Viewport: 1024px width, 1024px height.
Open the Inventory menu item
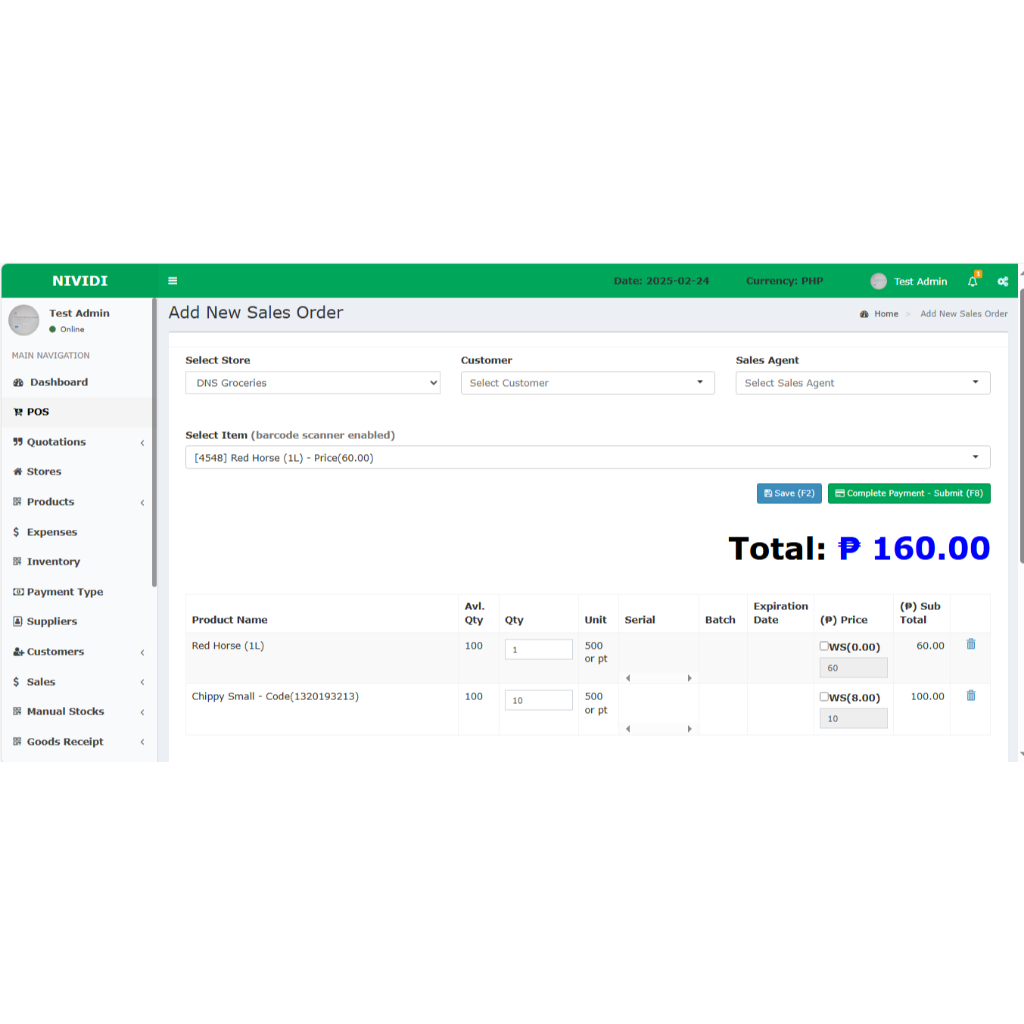tap(53, 562)
